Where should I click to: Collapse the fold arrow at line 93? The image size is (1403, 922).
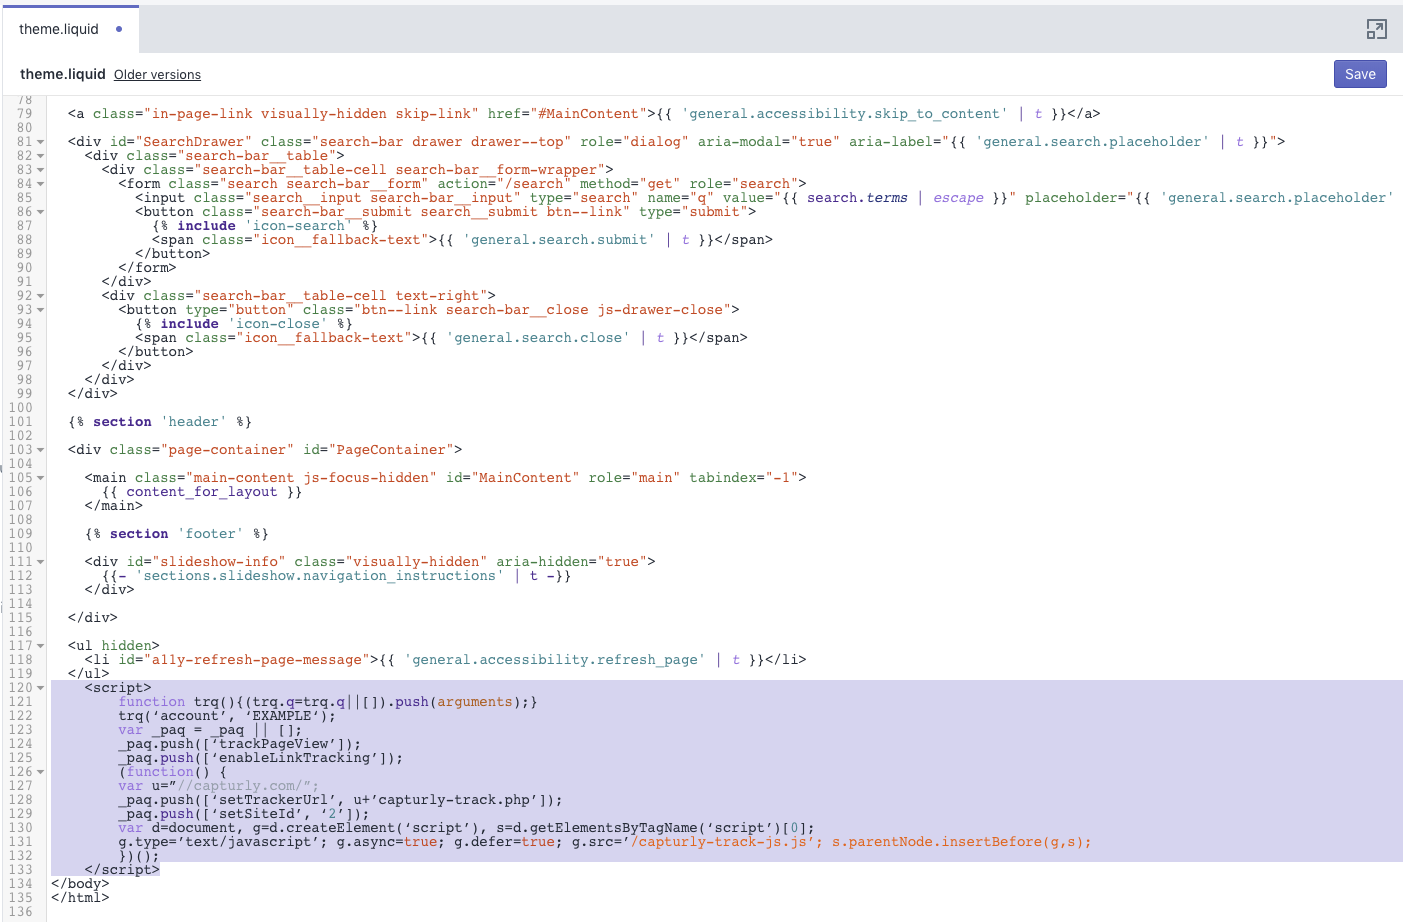[x=41, y=310]
